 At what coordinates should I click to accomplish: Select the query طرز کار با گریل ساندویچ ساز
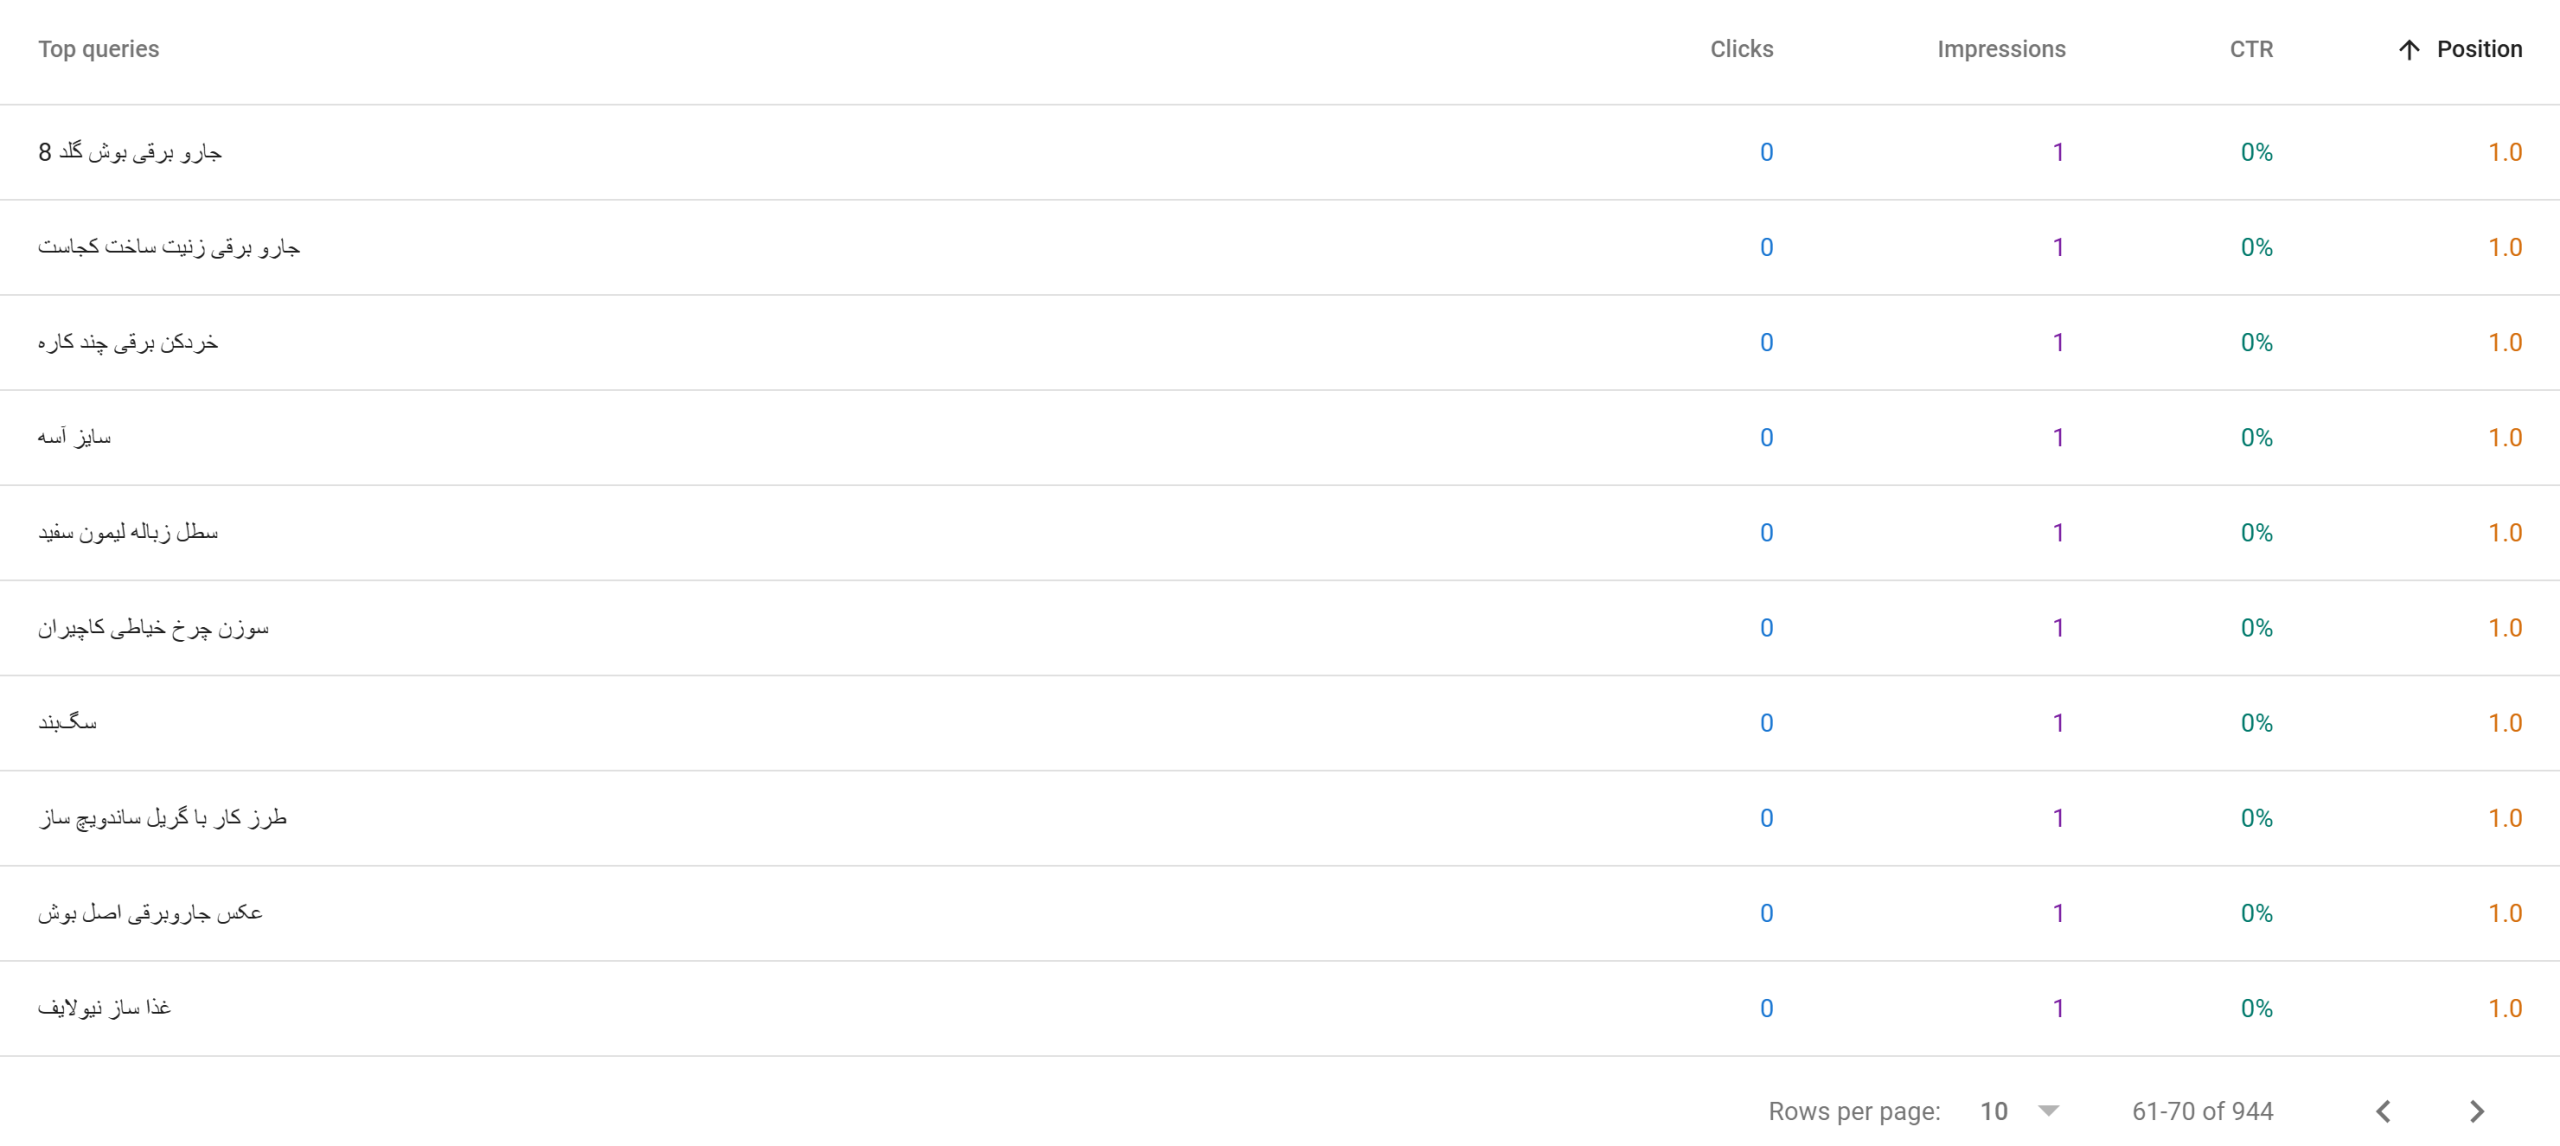coord(163,818)
